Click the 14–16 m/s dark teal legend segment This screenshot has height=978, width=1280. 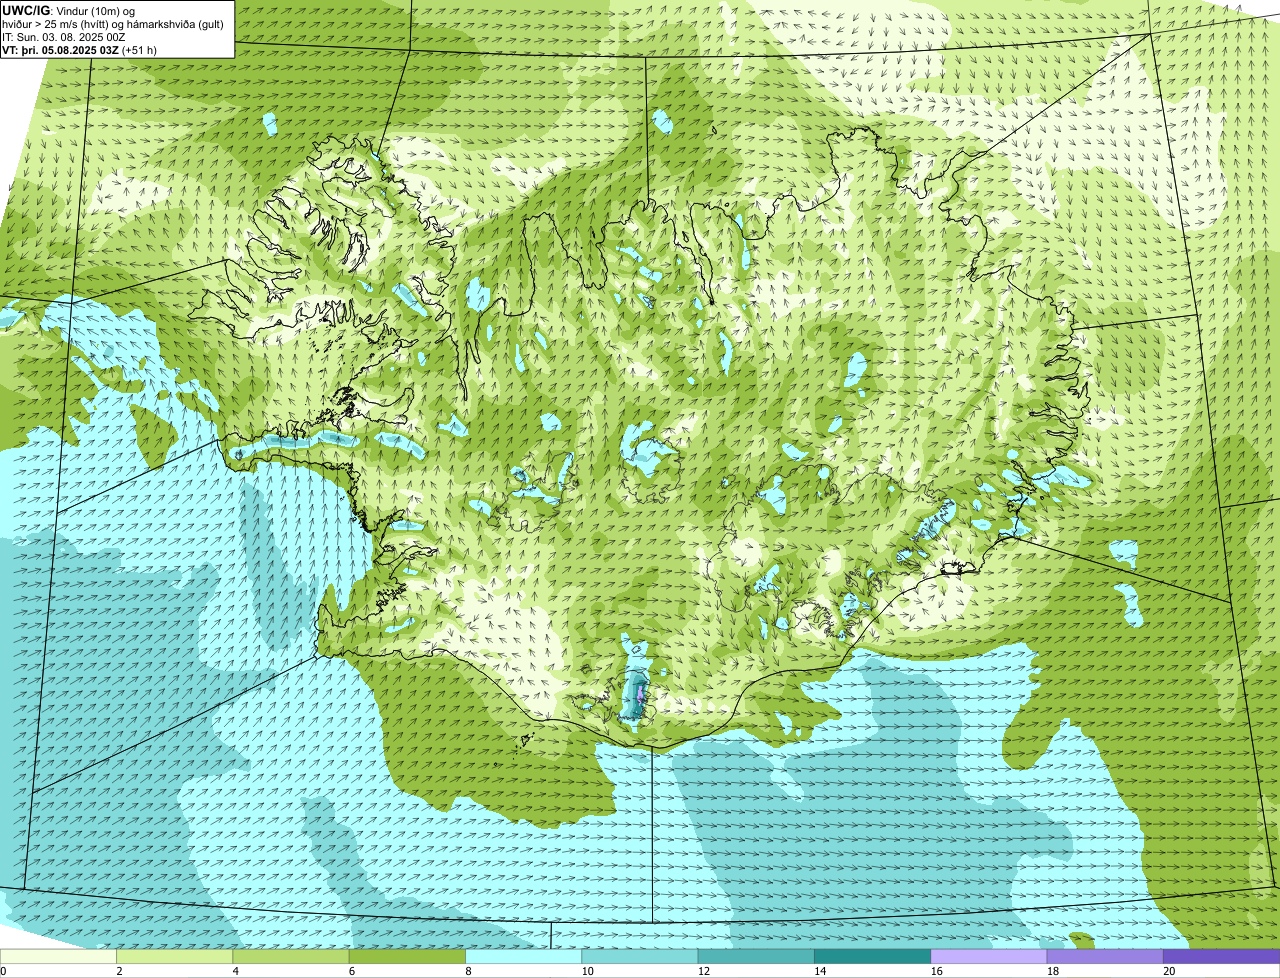(872, 956)
